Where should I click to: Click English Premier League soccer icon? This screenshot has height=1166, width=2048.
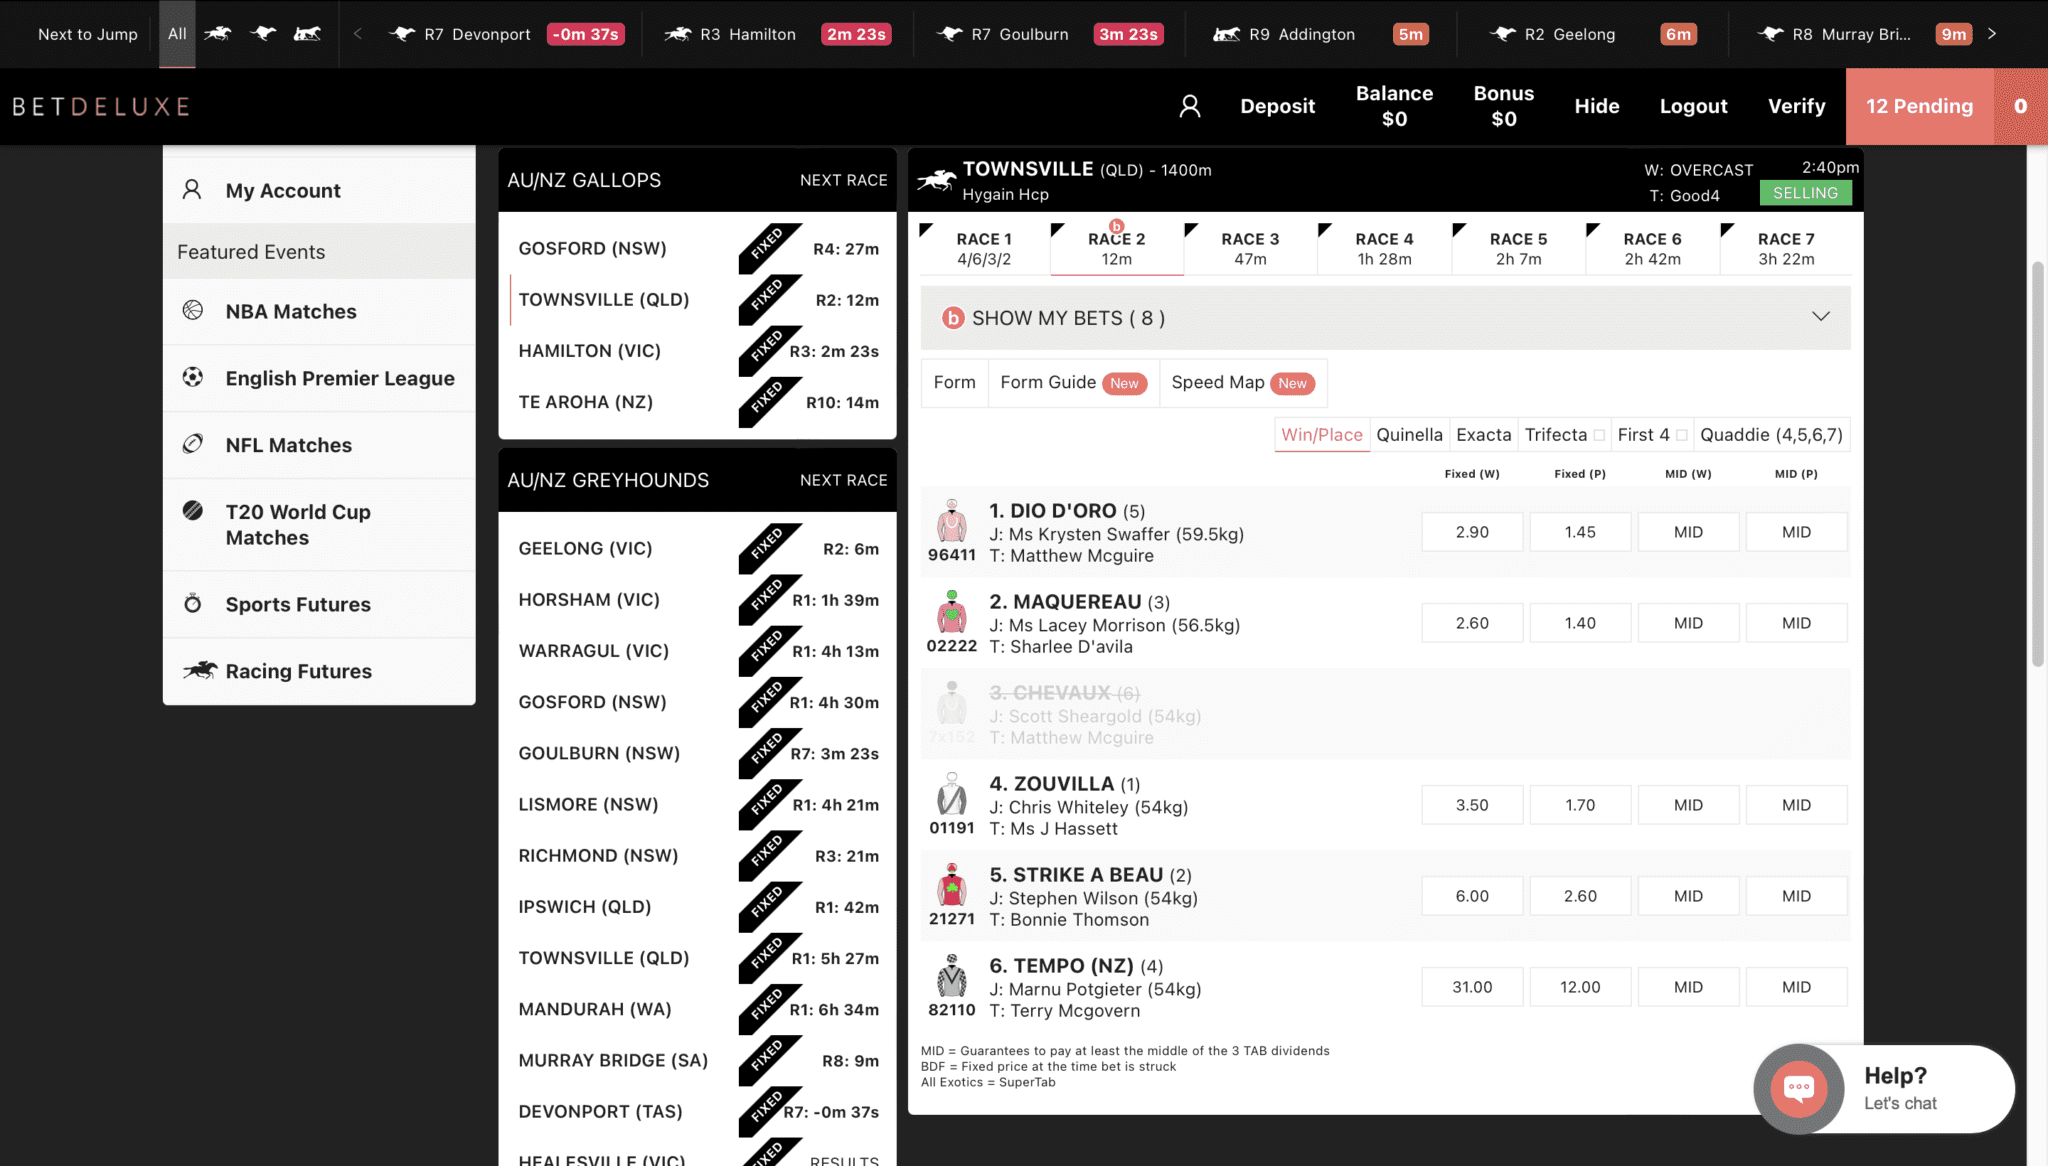(x=193, y=377)
